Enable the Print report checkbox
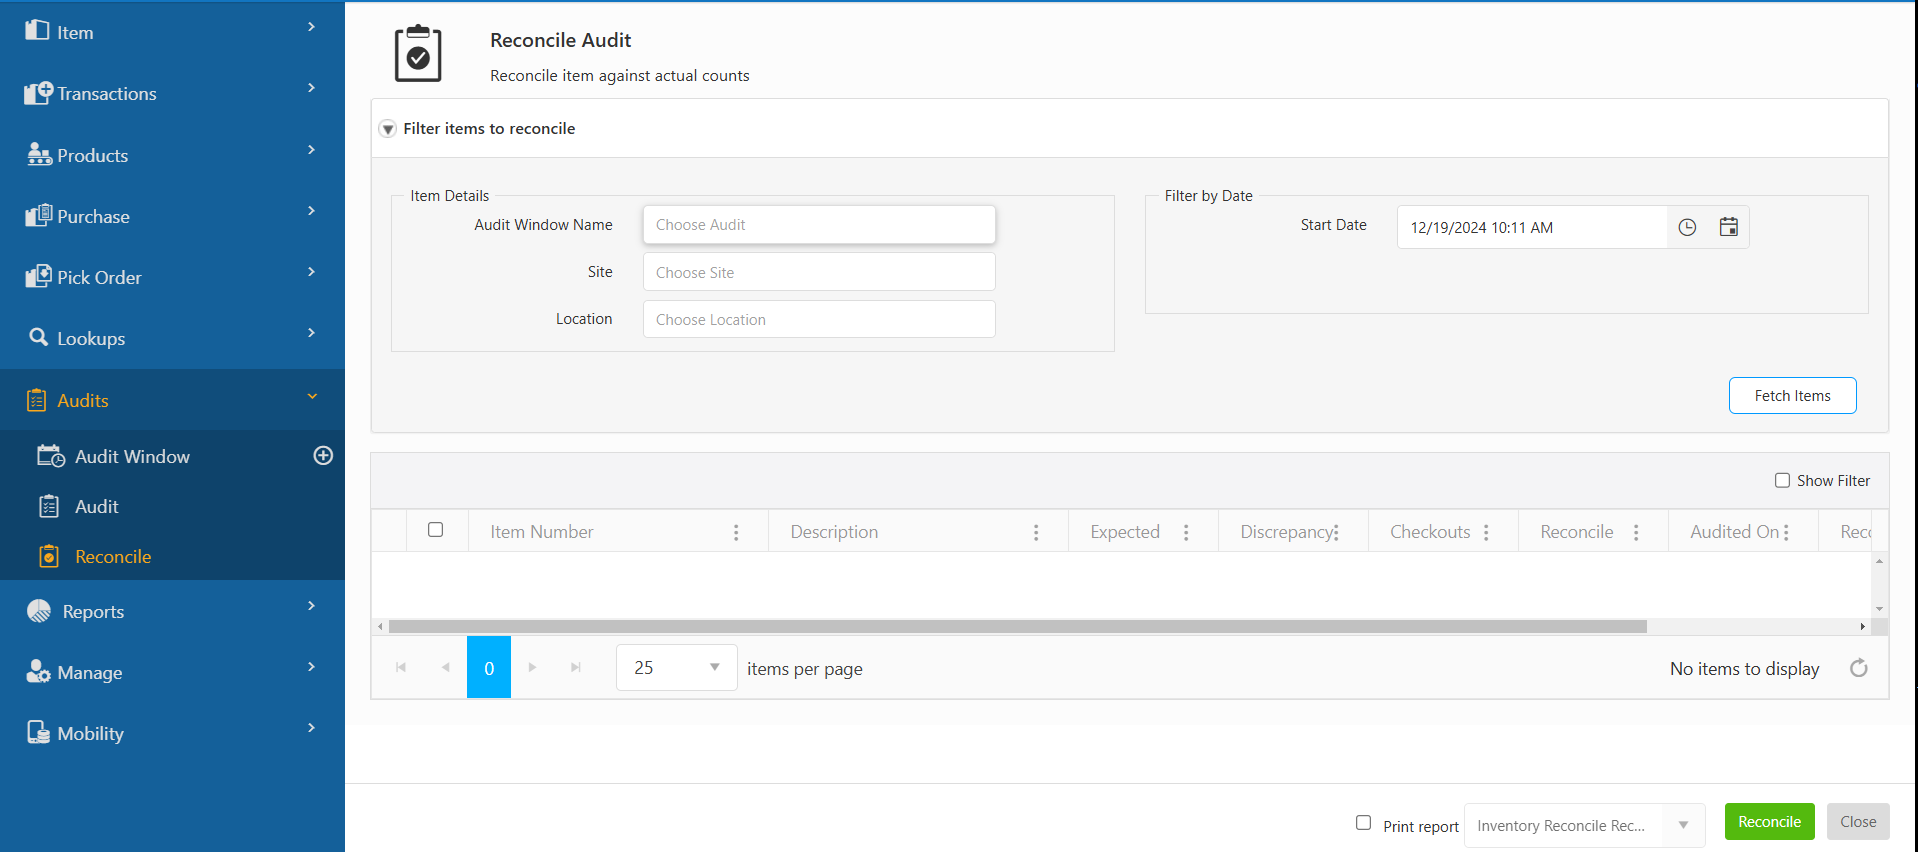Image resolution: width=1918 pixels, height=852 pixels. coord(1363,822)
